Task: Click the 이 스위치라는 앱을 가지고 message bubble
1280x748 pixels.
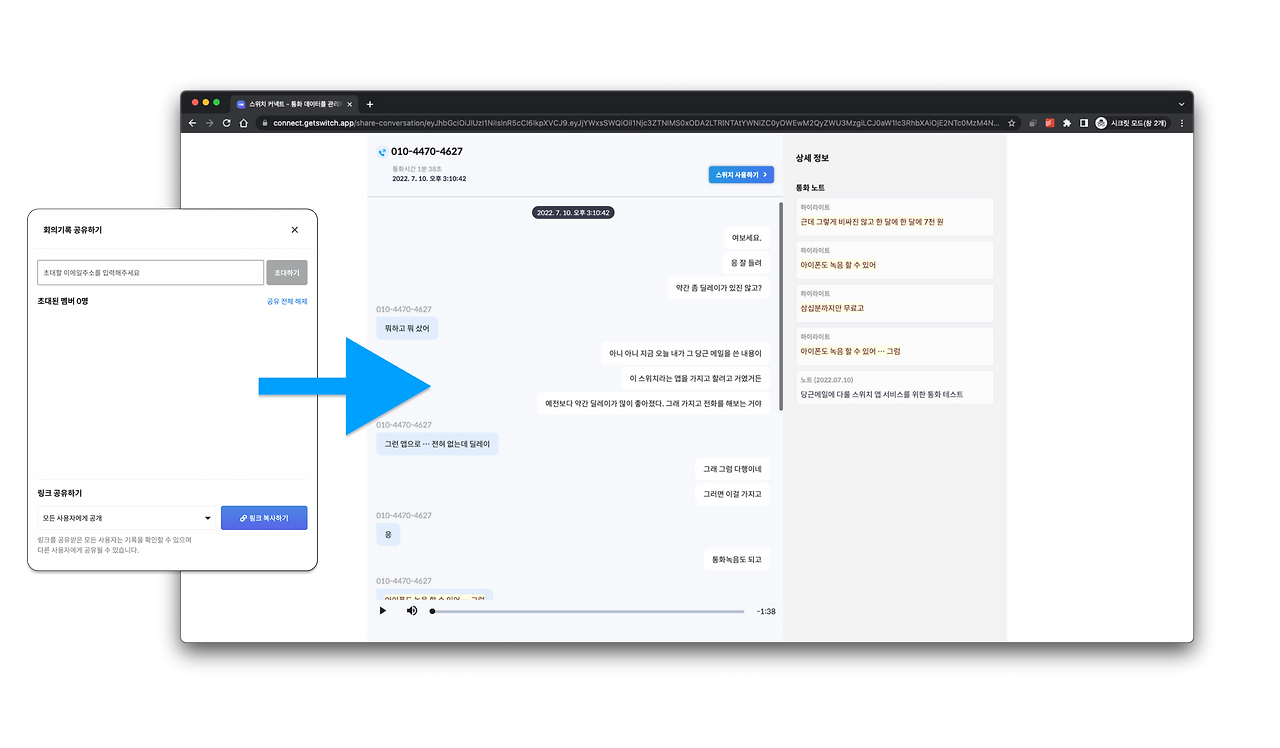Action: tap(696, 378)
